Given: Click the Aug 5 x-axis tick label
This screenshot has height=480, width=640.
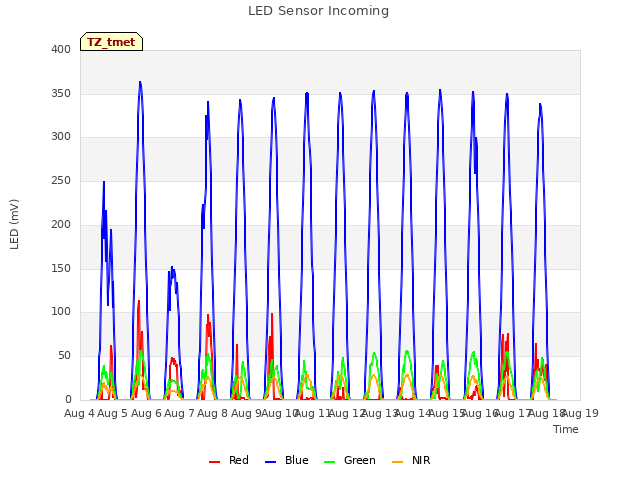Looking at the screenshot, I should coord(113,413).
